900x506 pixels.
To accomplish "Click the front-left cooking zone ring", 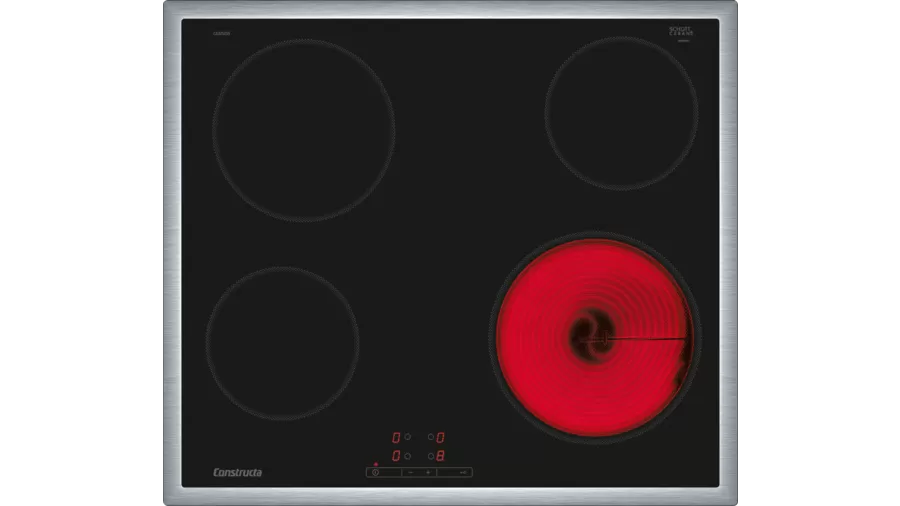I will click(x=282, y=342).
